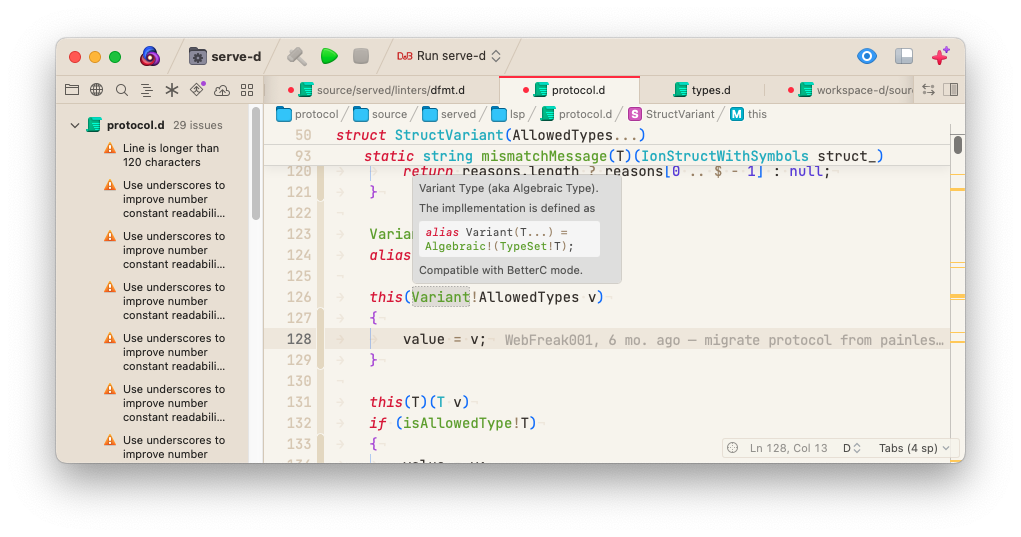Viewport: 1021px width, 537px height.
Task: Open the Nova app logo menu
Action: [150, 57]
